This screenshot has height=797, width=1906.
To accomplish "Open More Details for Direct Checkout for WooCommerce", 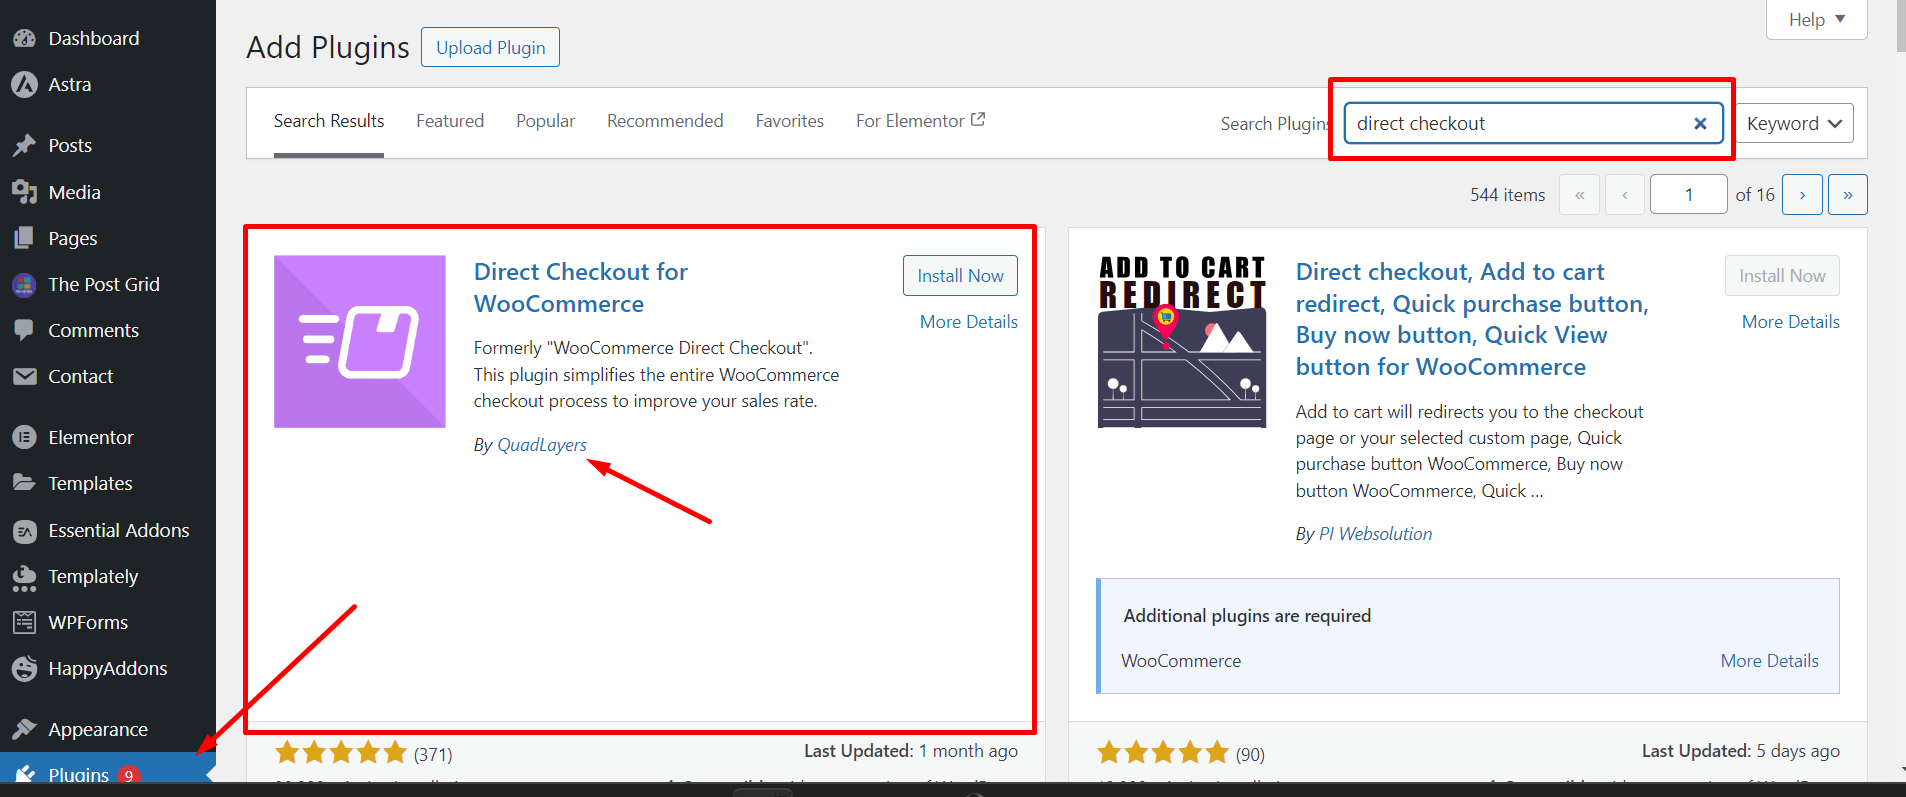I will (969, 322).
